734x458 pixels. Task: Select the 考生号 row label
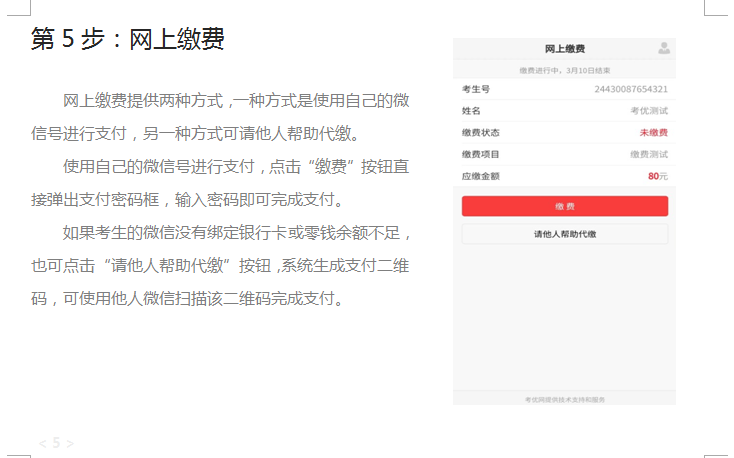pos(476,89)
